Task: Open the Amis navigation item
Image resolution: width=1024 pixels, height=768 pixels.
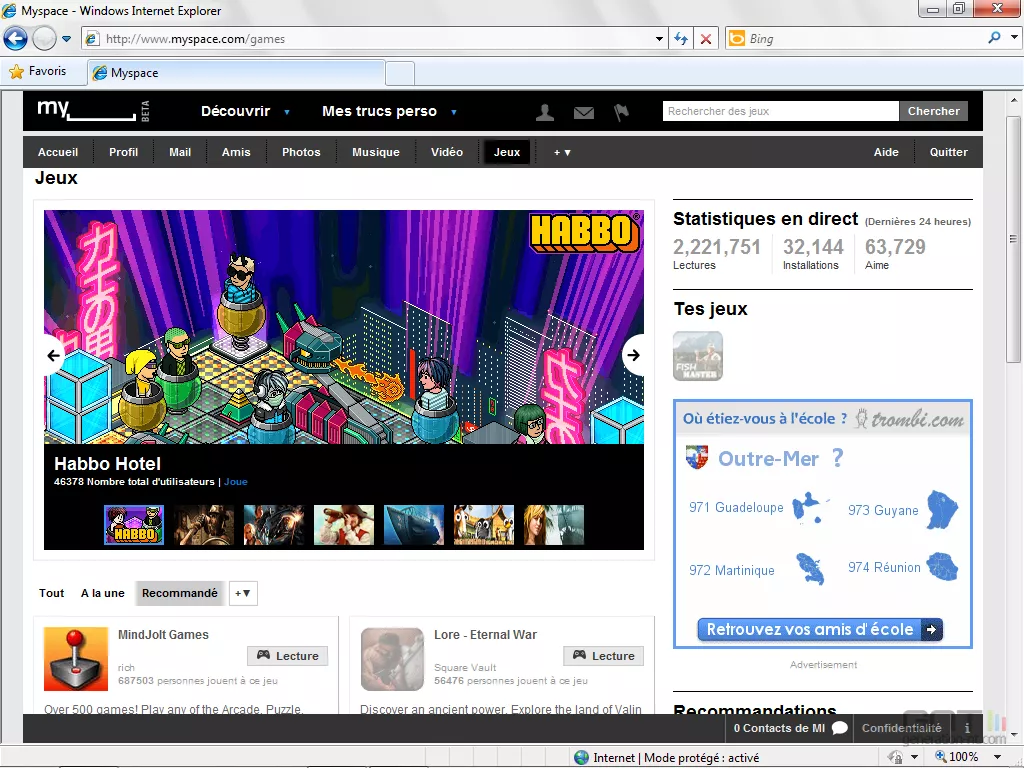Action: point(236,152)
